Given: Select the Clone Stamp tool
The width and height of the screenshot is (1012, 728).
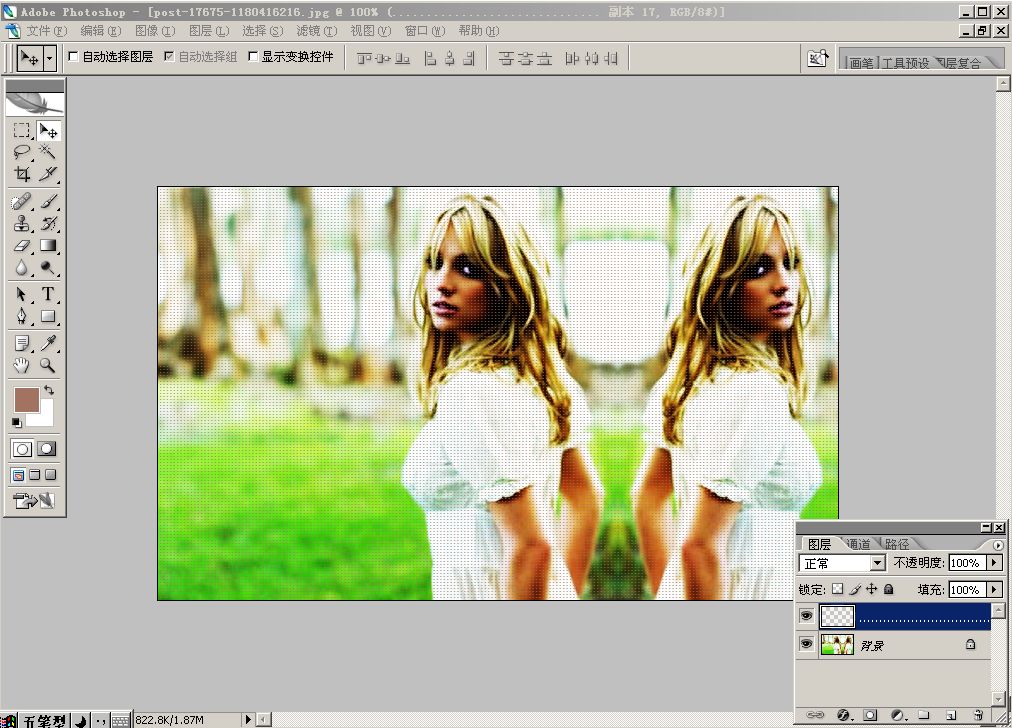Looking at the screenshot, I should point(22,223).
